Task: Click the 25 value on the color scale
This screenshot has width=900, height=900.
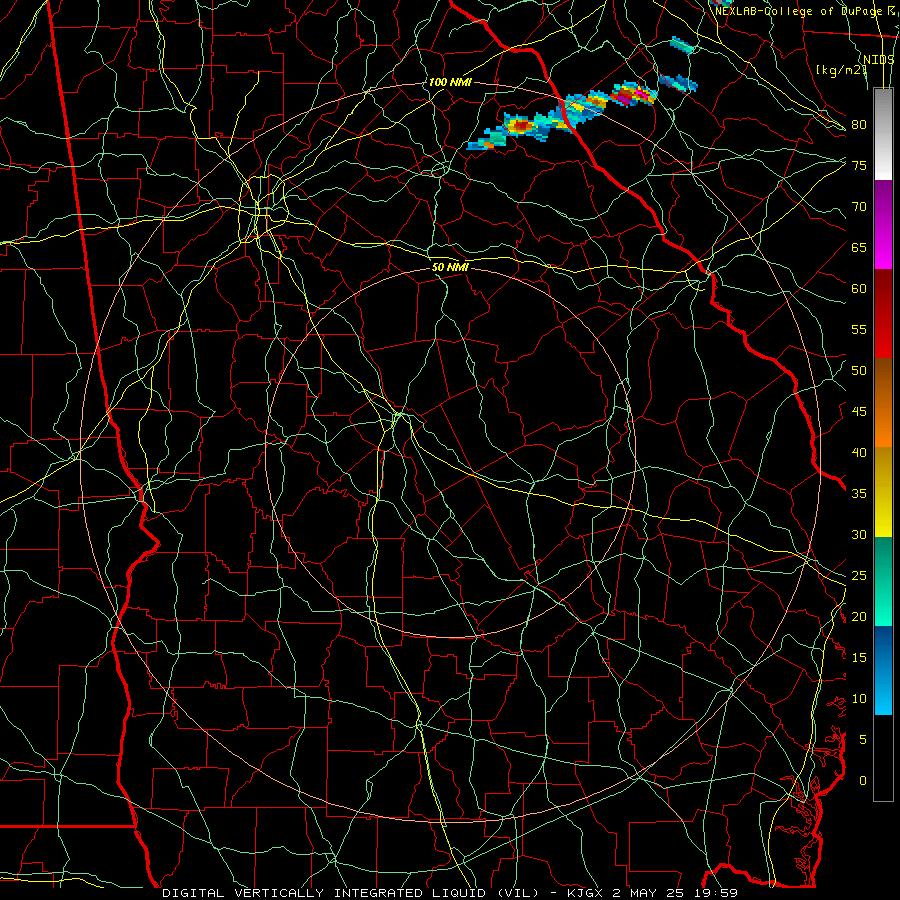Action: [x=859, y=576]
